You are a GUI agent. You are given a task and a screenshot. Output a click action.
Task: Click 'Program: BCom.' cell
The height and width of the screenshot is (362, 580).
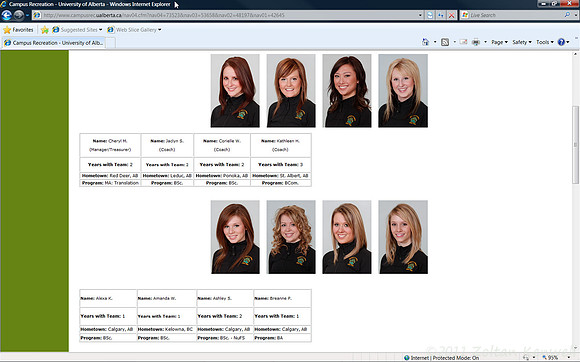(280, 183)
